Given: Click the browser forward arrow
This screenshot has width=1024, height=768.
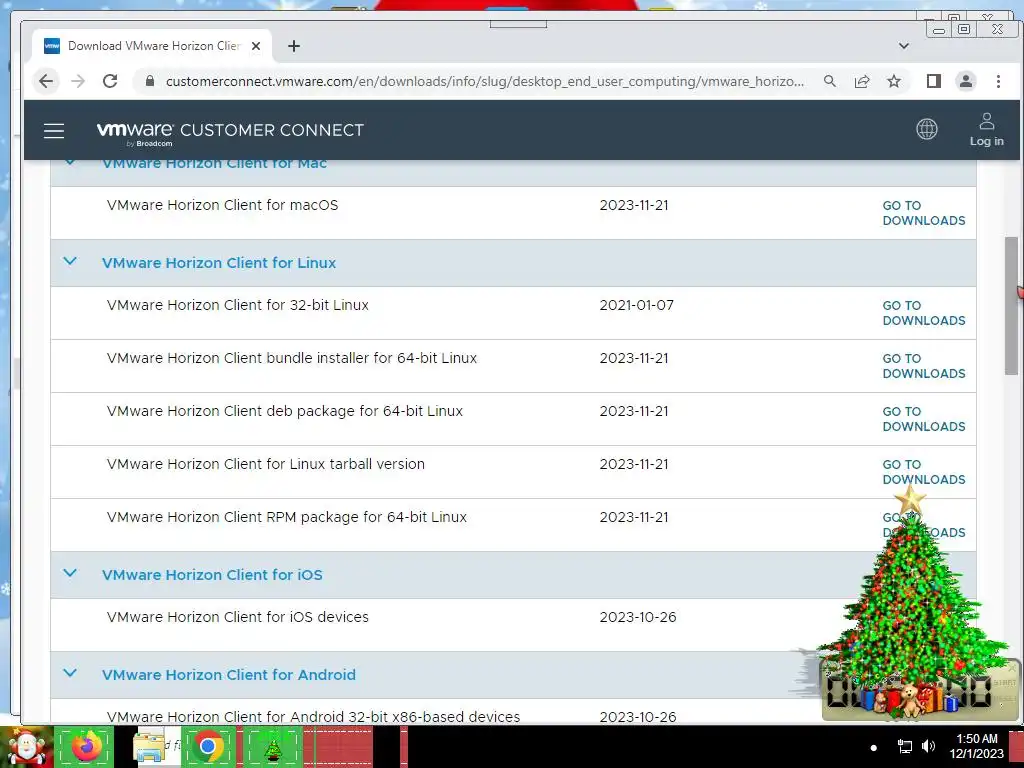Looking at the screenshot, I should coord(78,81).
